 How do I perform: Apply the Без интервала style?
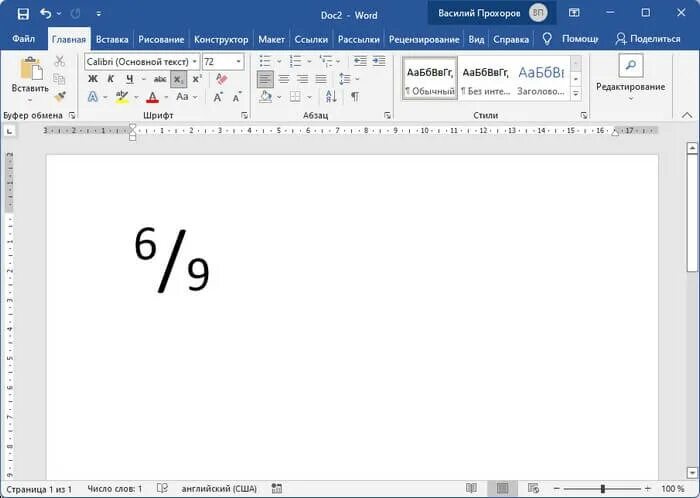pos(485,79)
